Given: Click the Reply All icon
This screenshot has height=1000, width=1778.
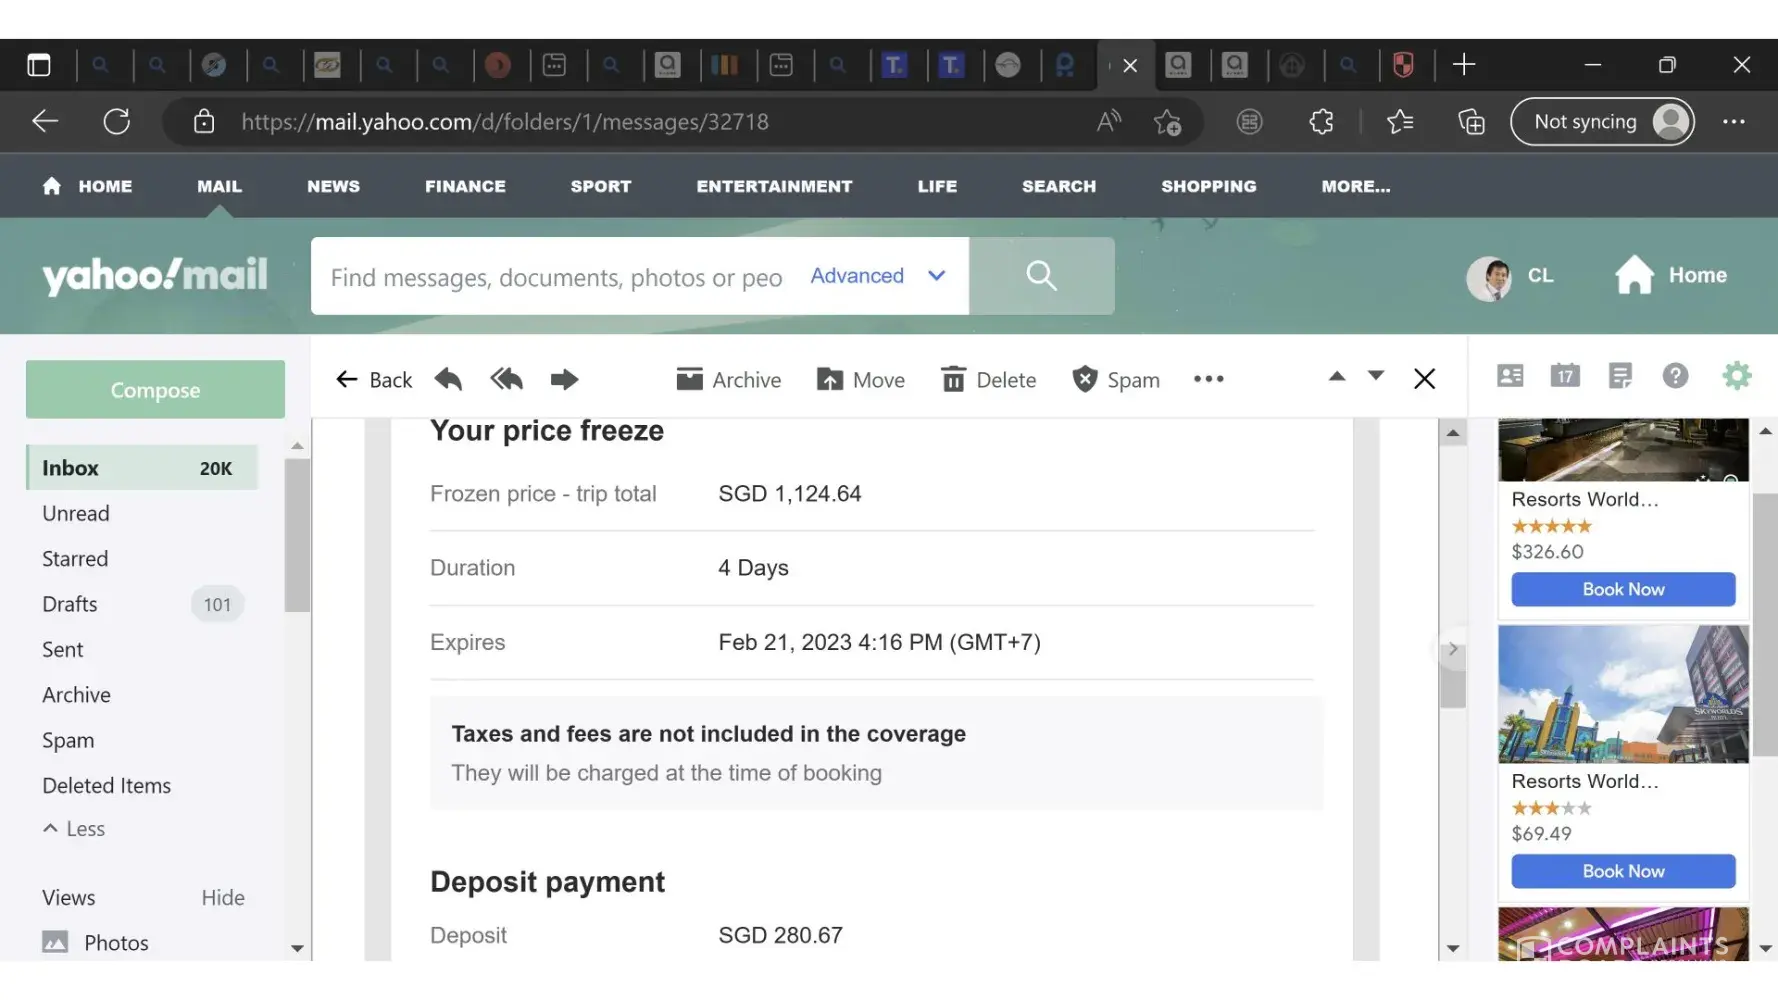Looking at the screenshot, I should click(506, 379).
